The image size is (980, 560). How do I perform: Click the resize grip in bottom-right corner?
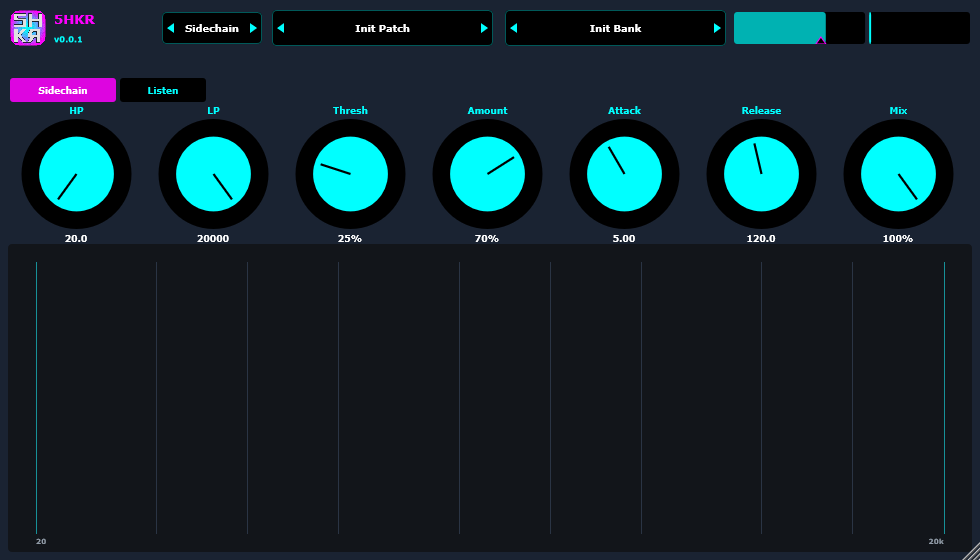(x=971, y=551)
